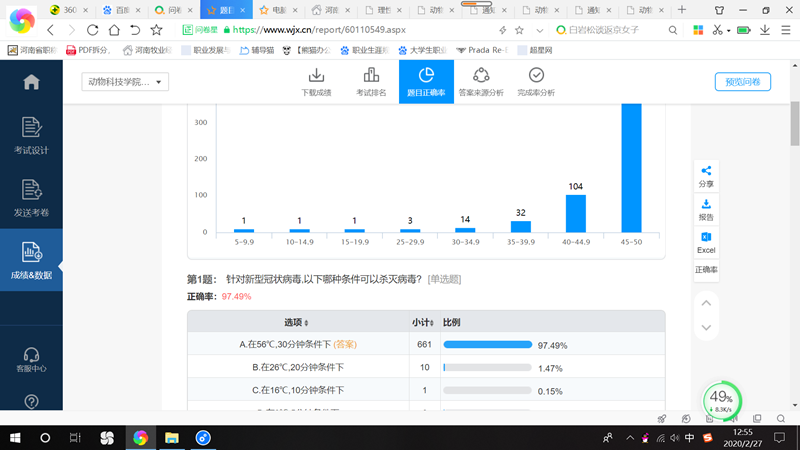Expand the 动物科技学院 survey dropdown
The image size is (800, 450).
point(125,82)
